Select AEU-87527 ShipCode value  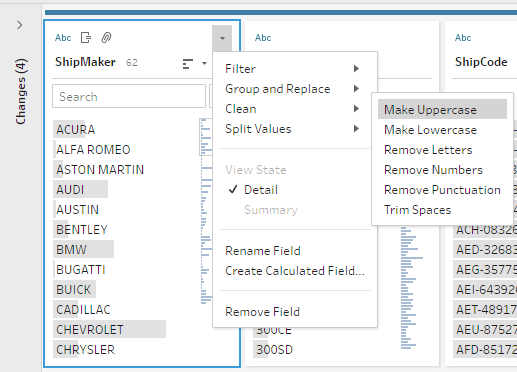(486, 329)
